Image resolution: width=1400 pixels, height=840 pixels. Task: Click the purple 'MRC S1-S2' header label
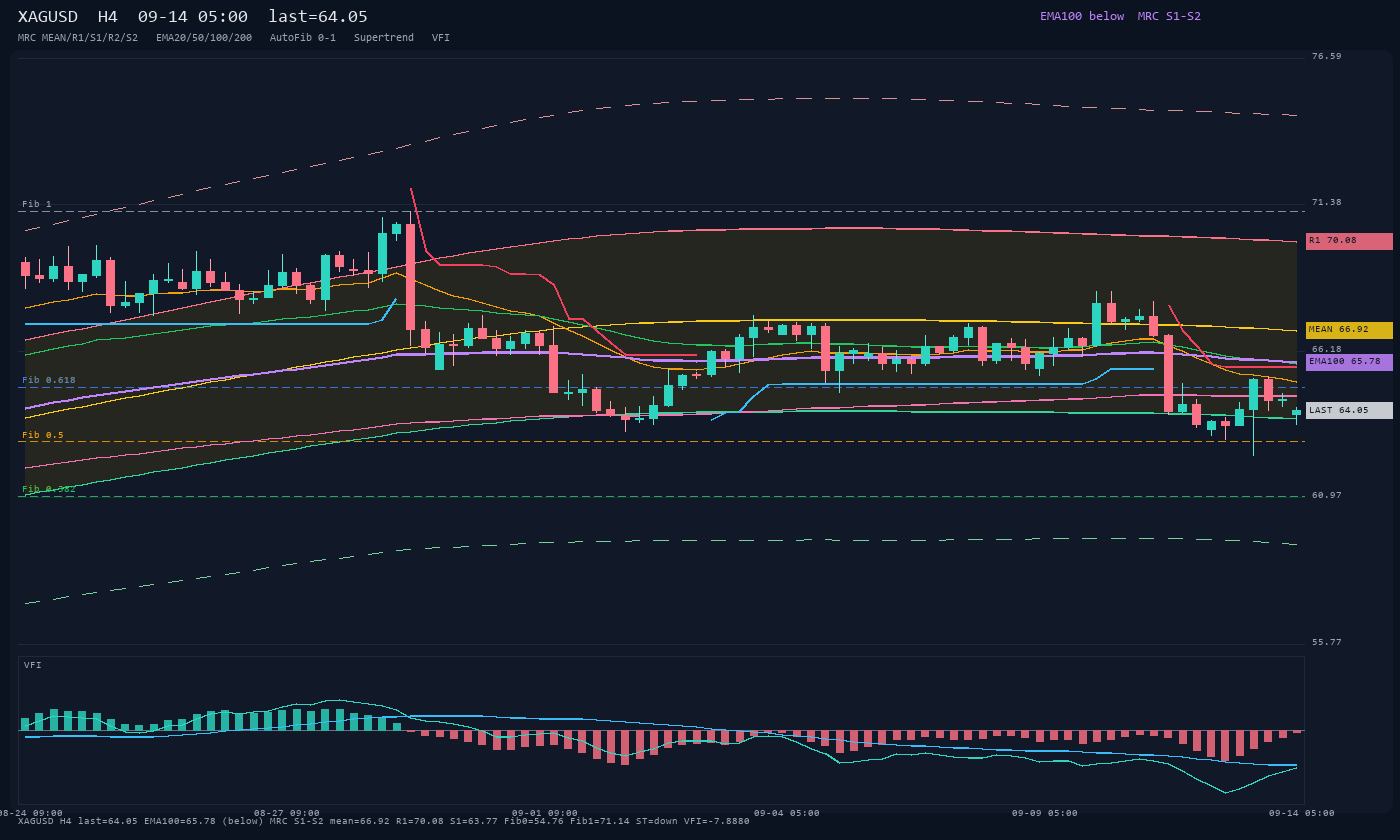point(1169,16)
